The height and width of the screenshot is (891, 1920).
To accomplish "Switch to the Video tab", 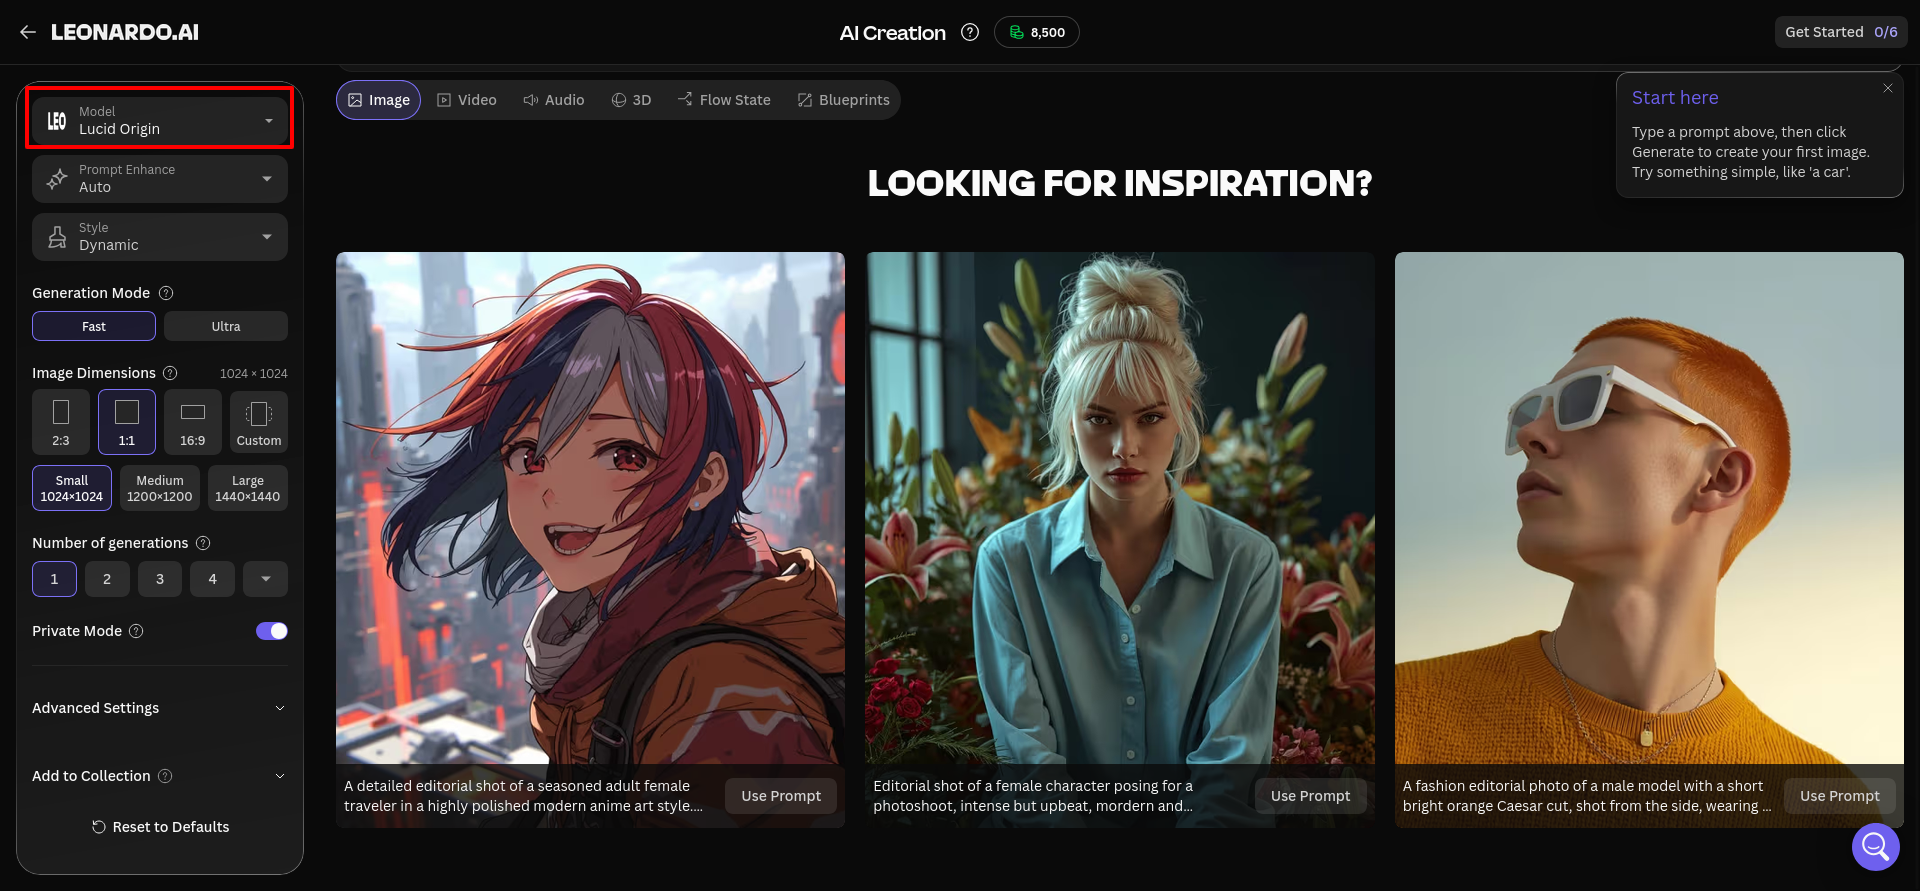I will (x=467, y=100).
